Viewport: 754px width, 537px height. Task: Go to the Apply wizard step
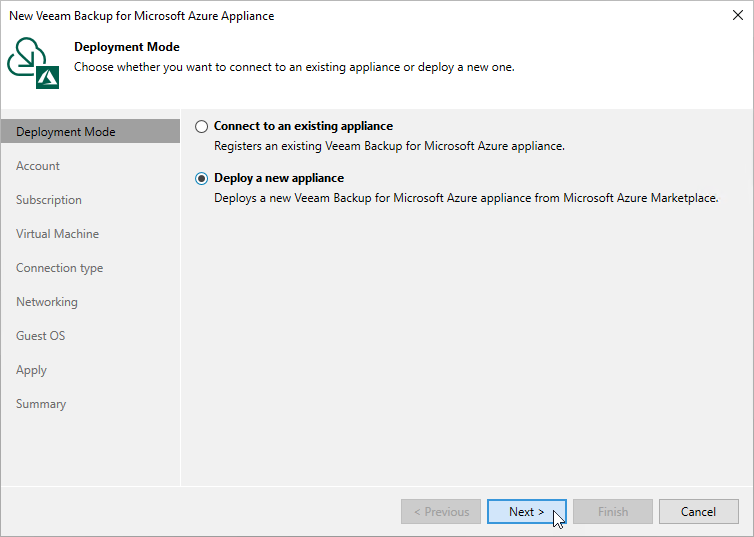(31, 370)
